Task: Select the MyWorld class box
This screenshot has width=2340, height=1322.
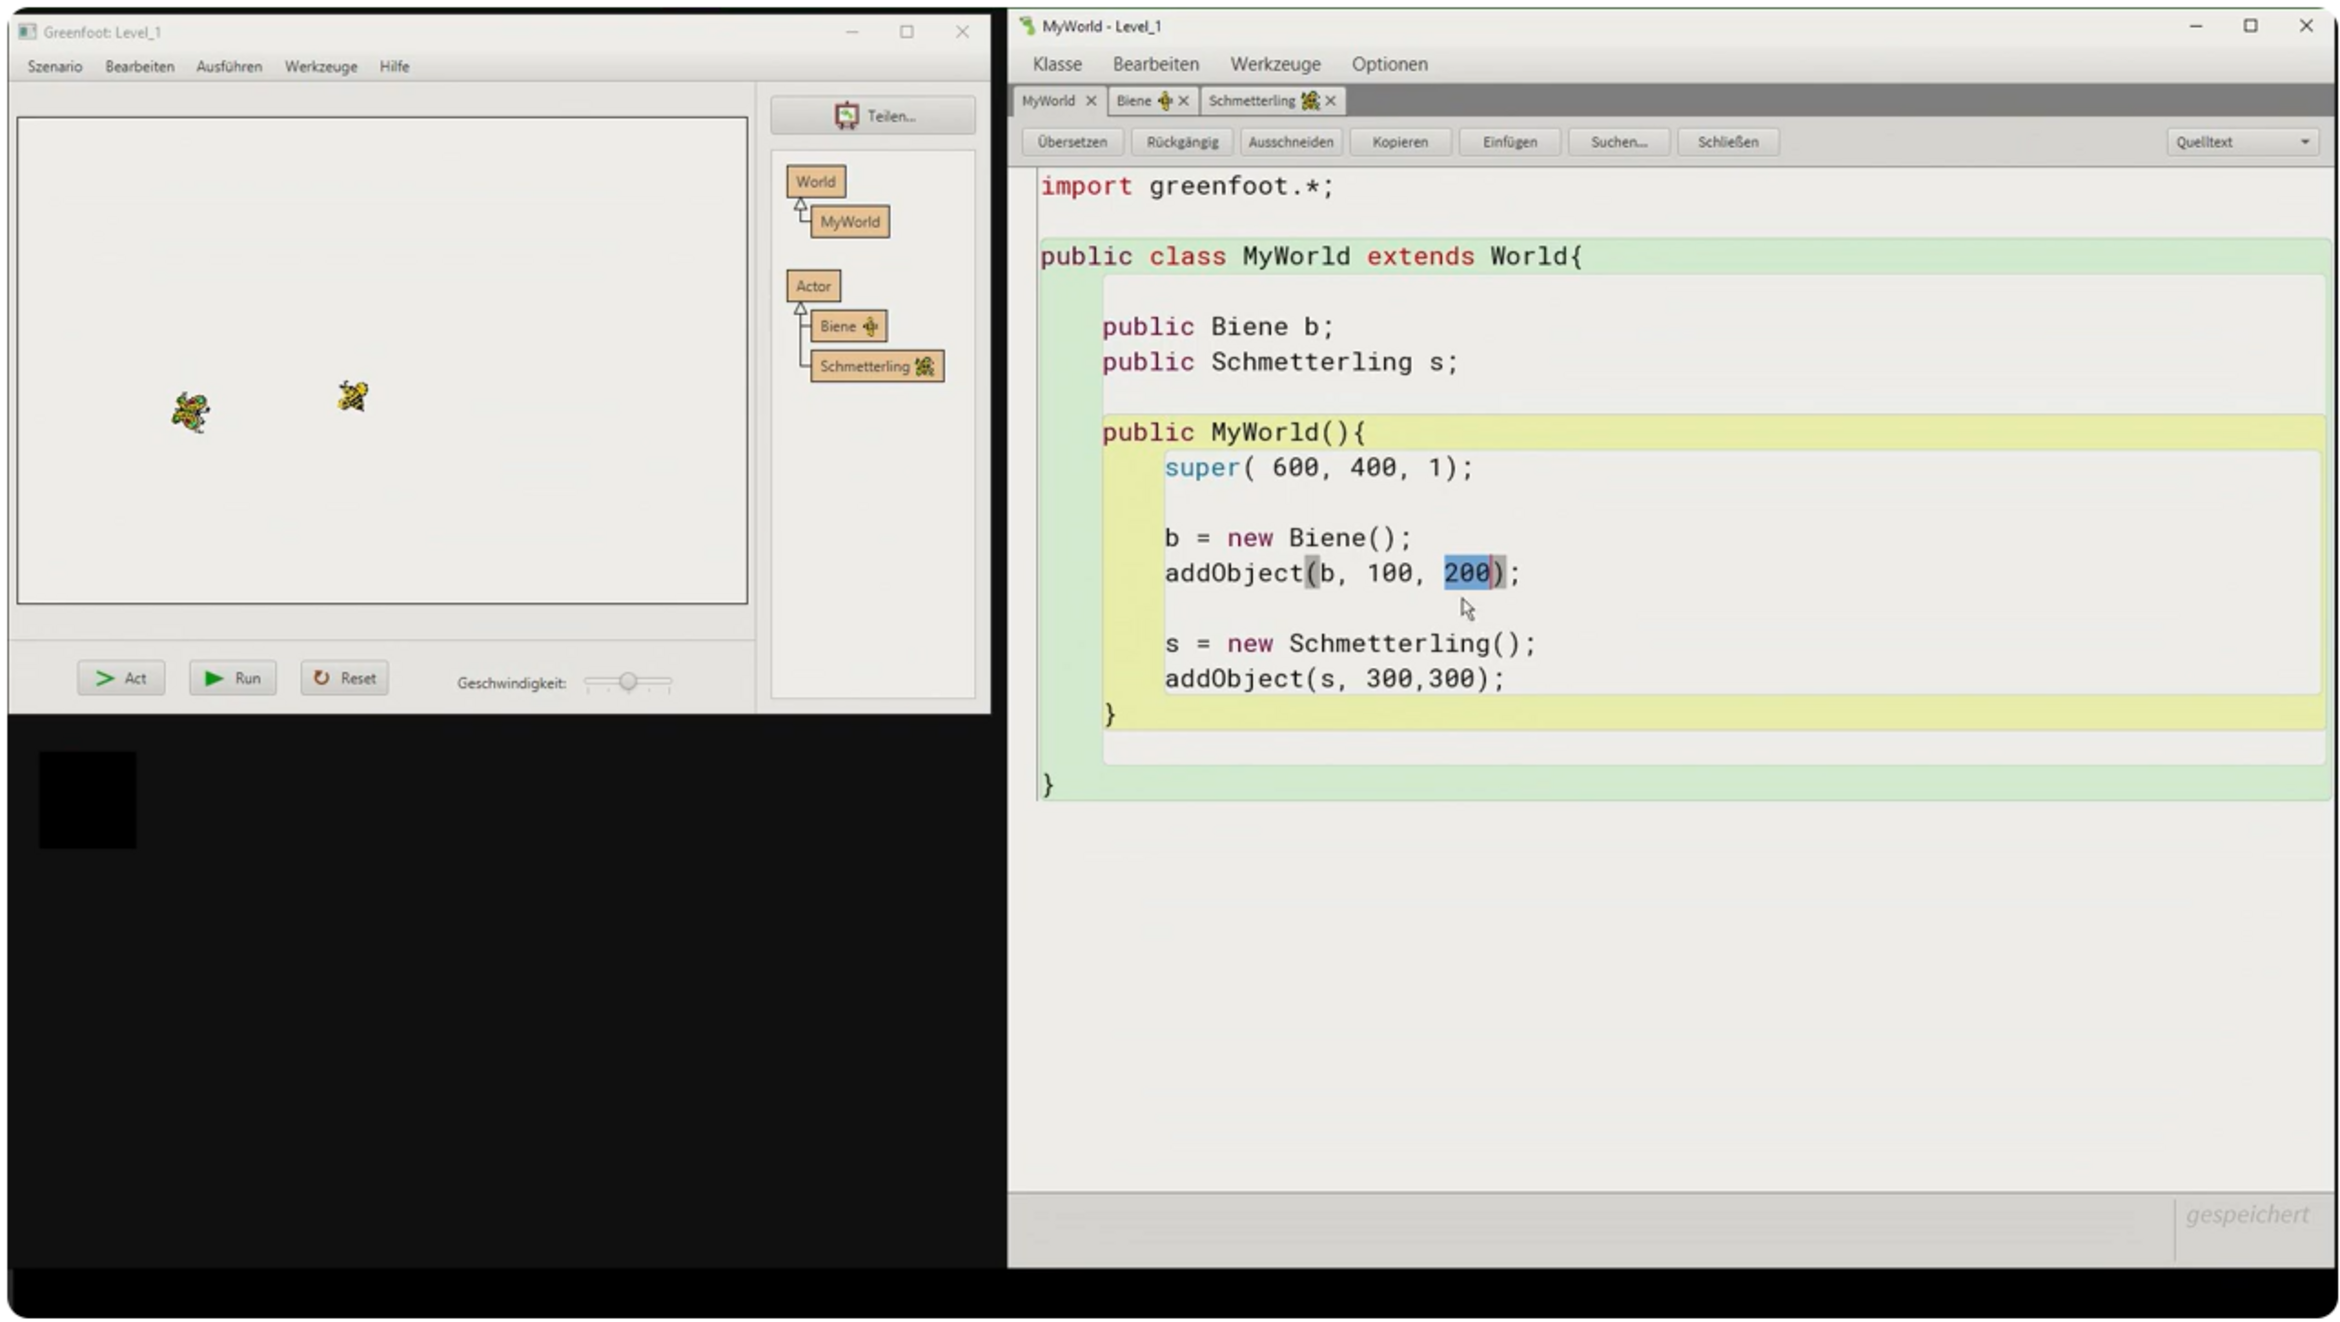Action: tap(849, 222)
